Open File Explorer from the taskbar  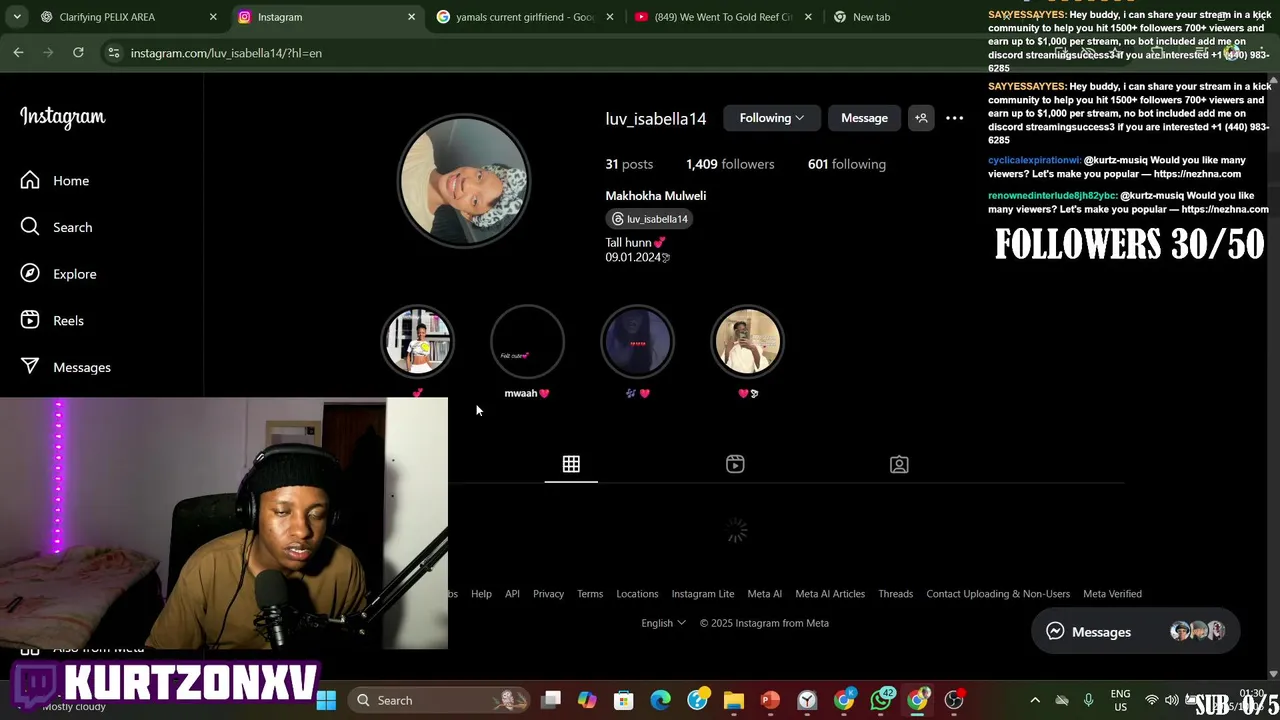point(734,701)
